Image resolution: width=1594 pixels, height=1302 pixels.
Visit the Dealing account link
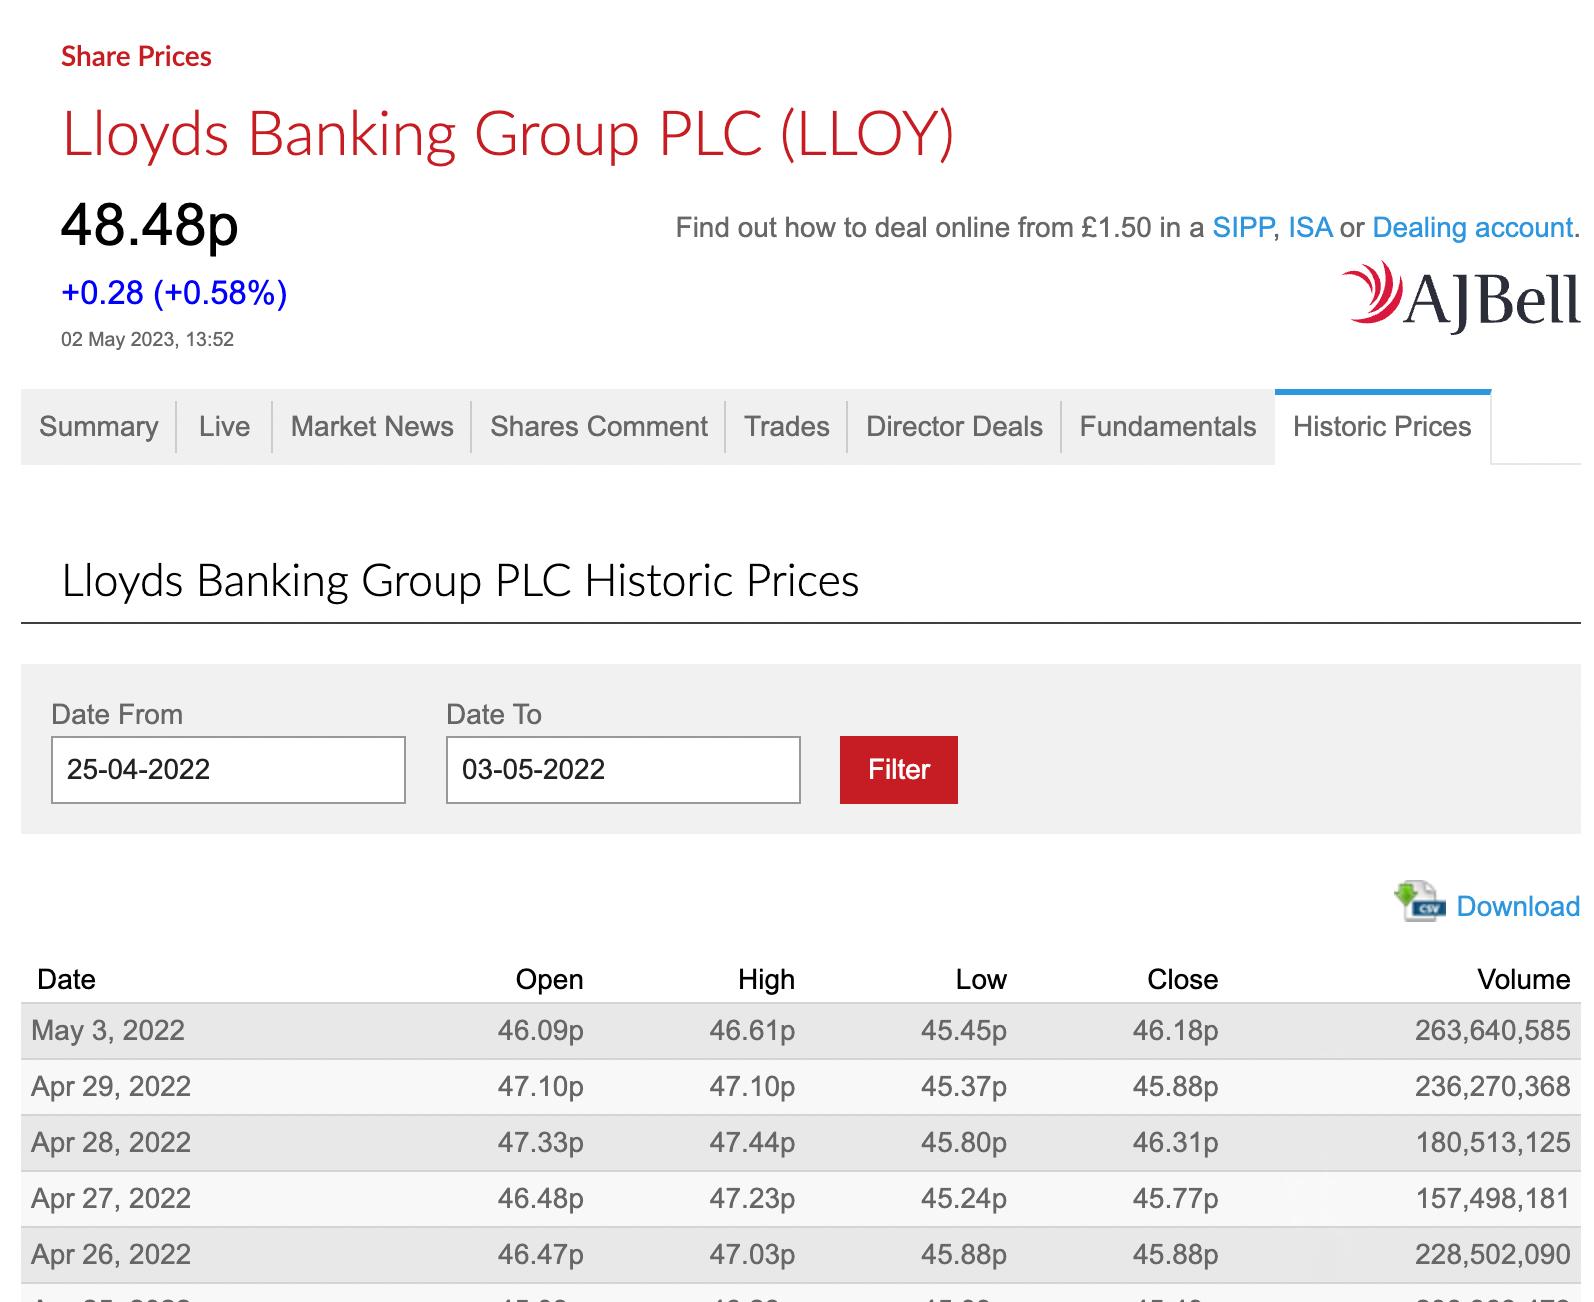click(x=1473, y=228)
